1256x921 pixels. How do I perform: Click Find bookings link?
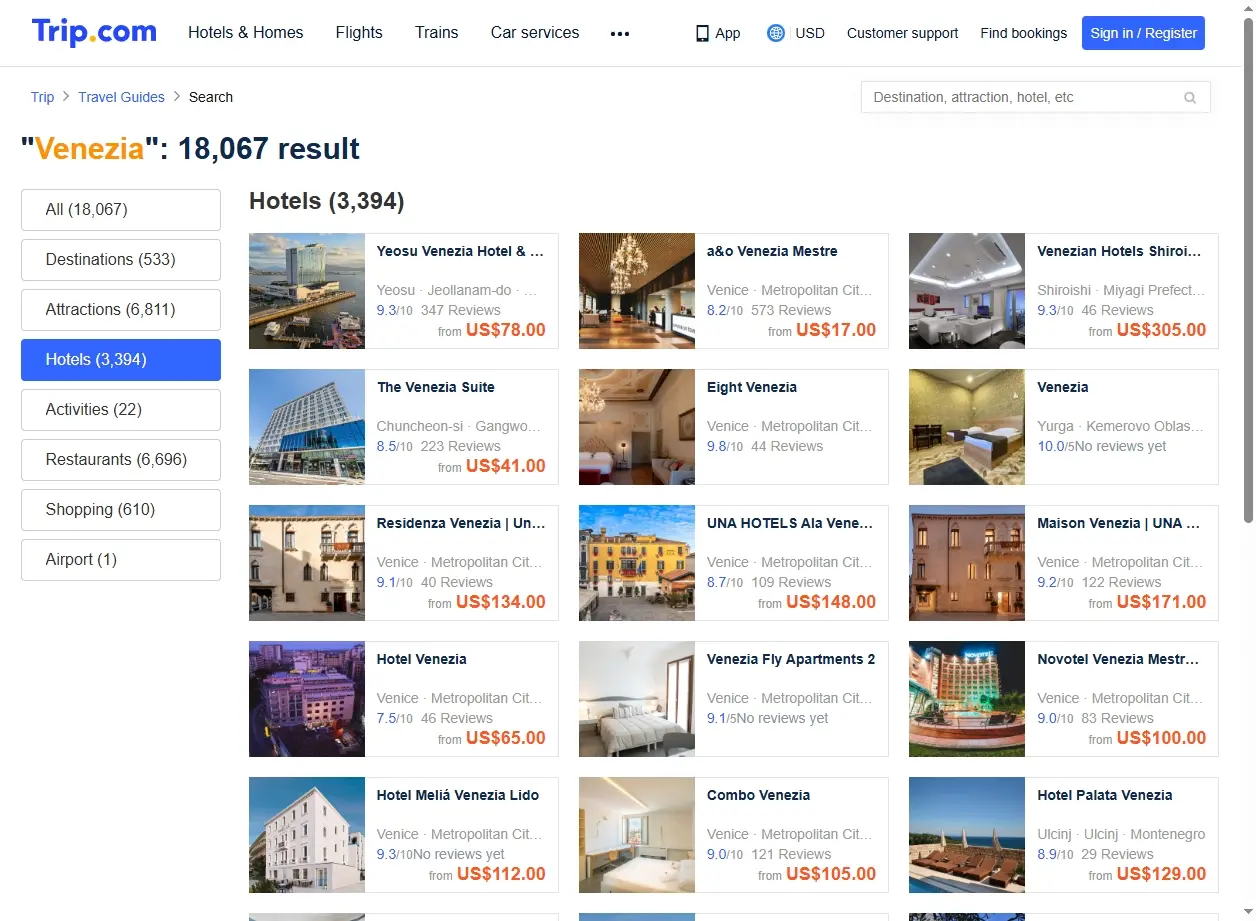[x=1024, y=33]
